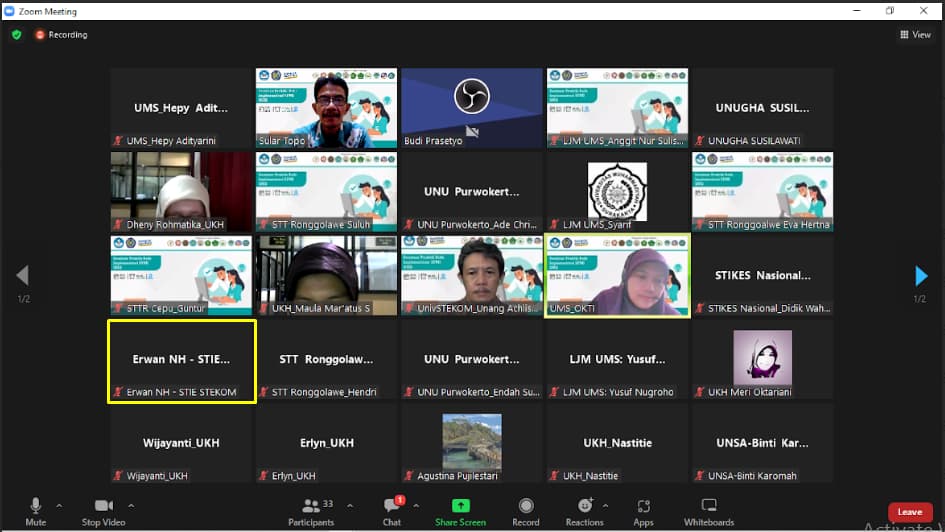Open the View layout menu
This screenshot has height=532, width=945.
[x=915, y=34]
